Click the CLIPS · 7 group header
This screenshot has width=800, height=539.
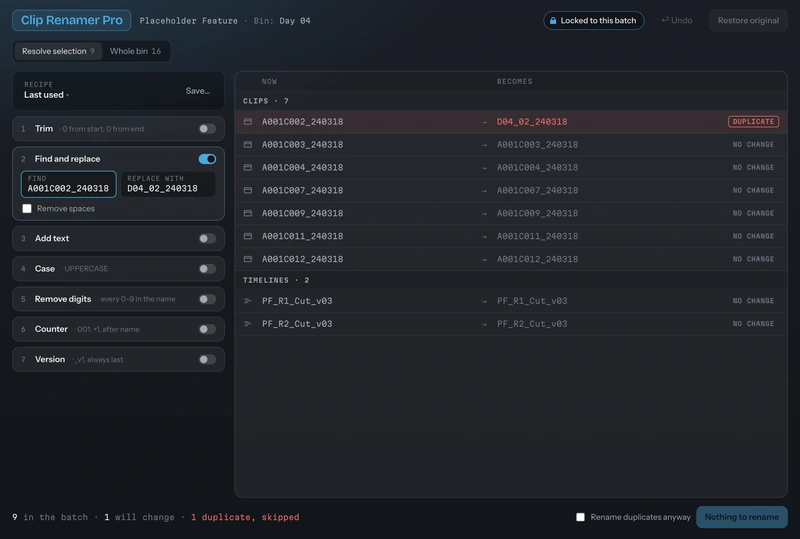click(x=266, y=101)
